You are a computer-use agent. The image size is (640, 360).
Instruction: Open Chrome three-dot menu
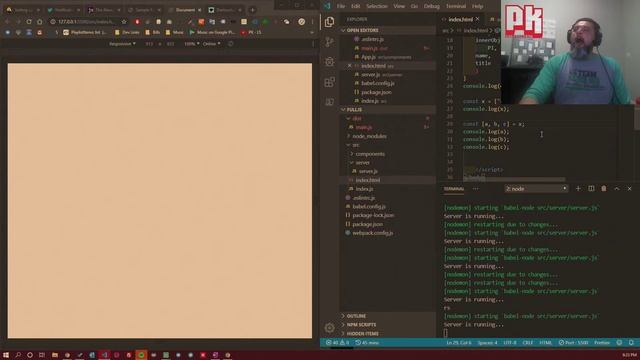tap(313, 22)
